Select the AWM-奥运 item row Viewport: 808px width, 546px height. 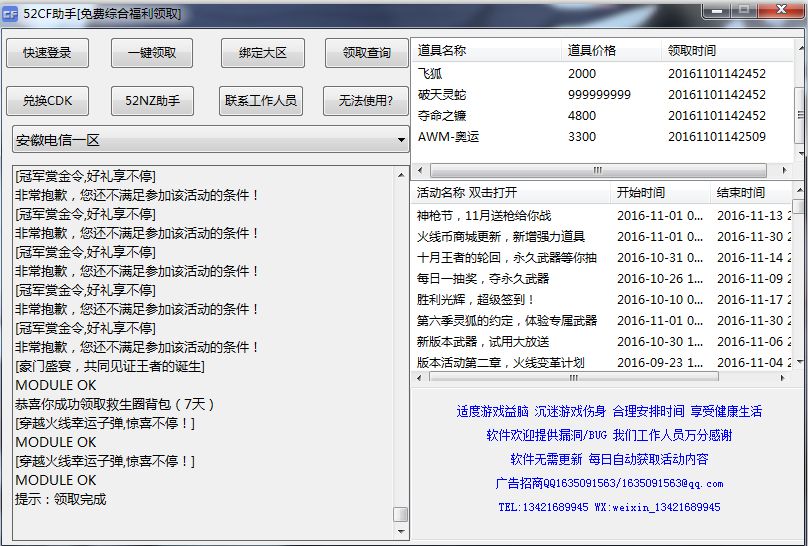(603, 136)
